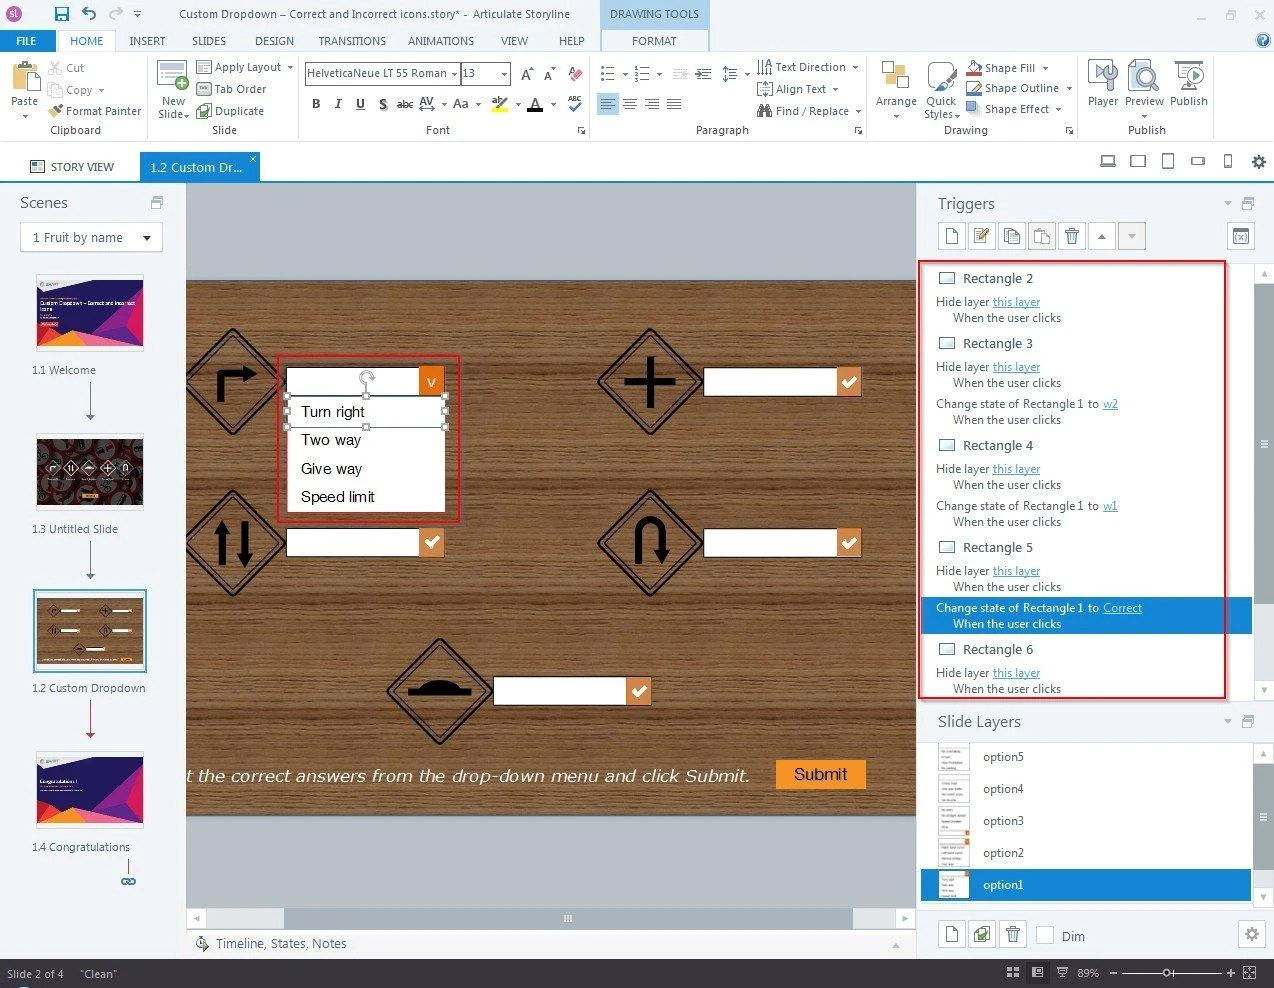Open responsive playback settings gear

[x=1259, y=161]
